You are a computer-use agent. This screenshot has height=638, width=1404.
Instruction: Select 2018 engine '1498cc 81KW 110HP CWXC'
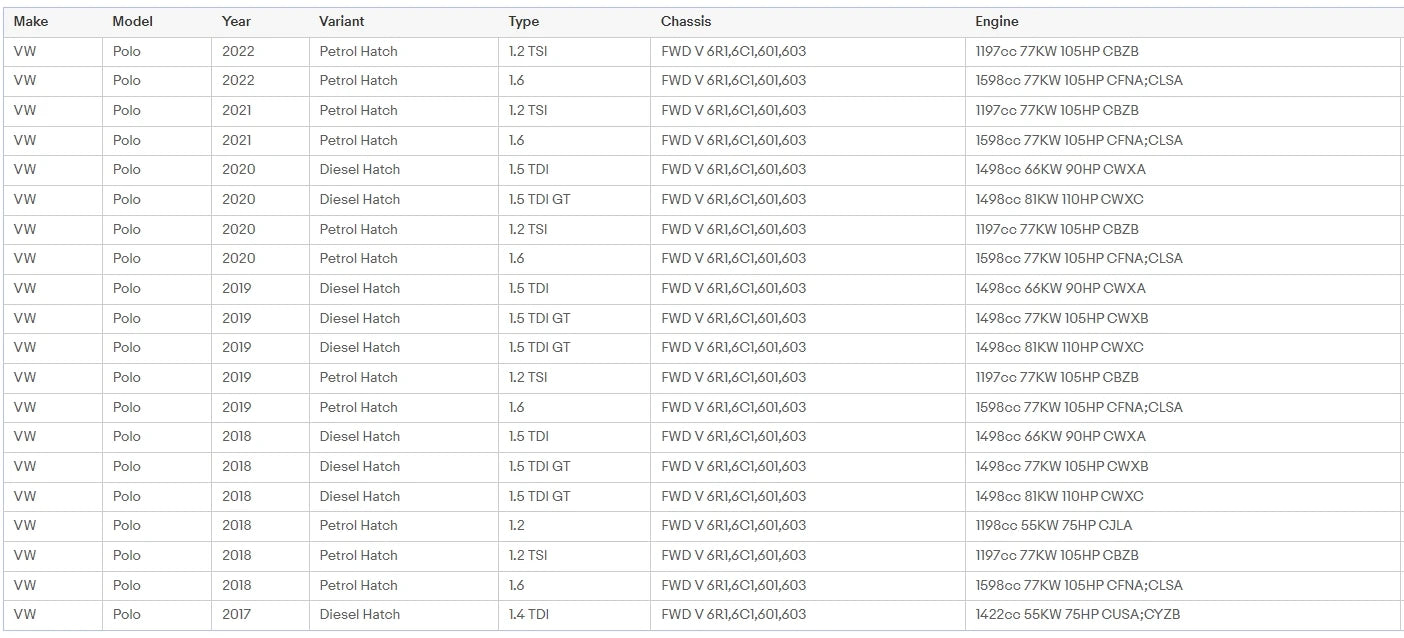click(x=1059, y=496)
